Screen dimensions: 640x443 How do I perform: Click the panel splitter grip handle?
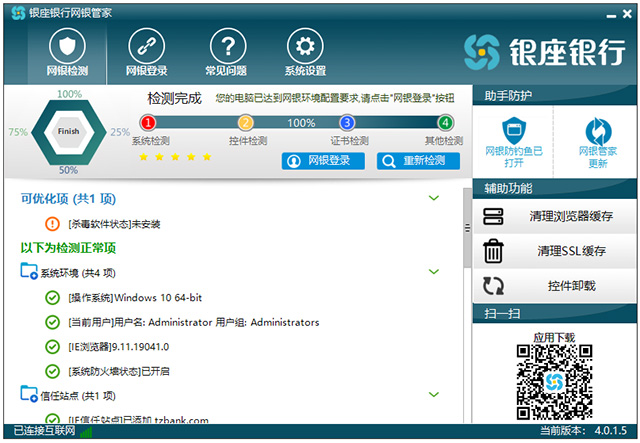[x=467, y=228]
